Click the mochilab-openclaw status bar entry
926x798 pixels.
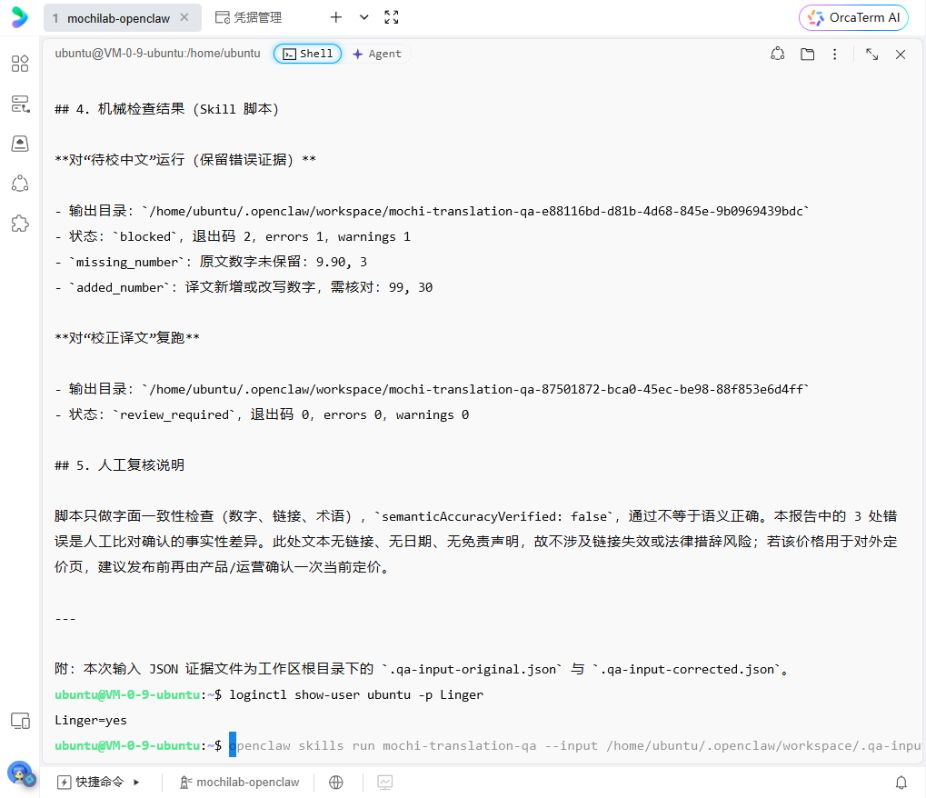[x=240, y=782]
